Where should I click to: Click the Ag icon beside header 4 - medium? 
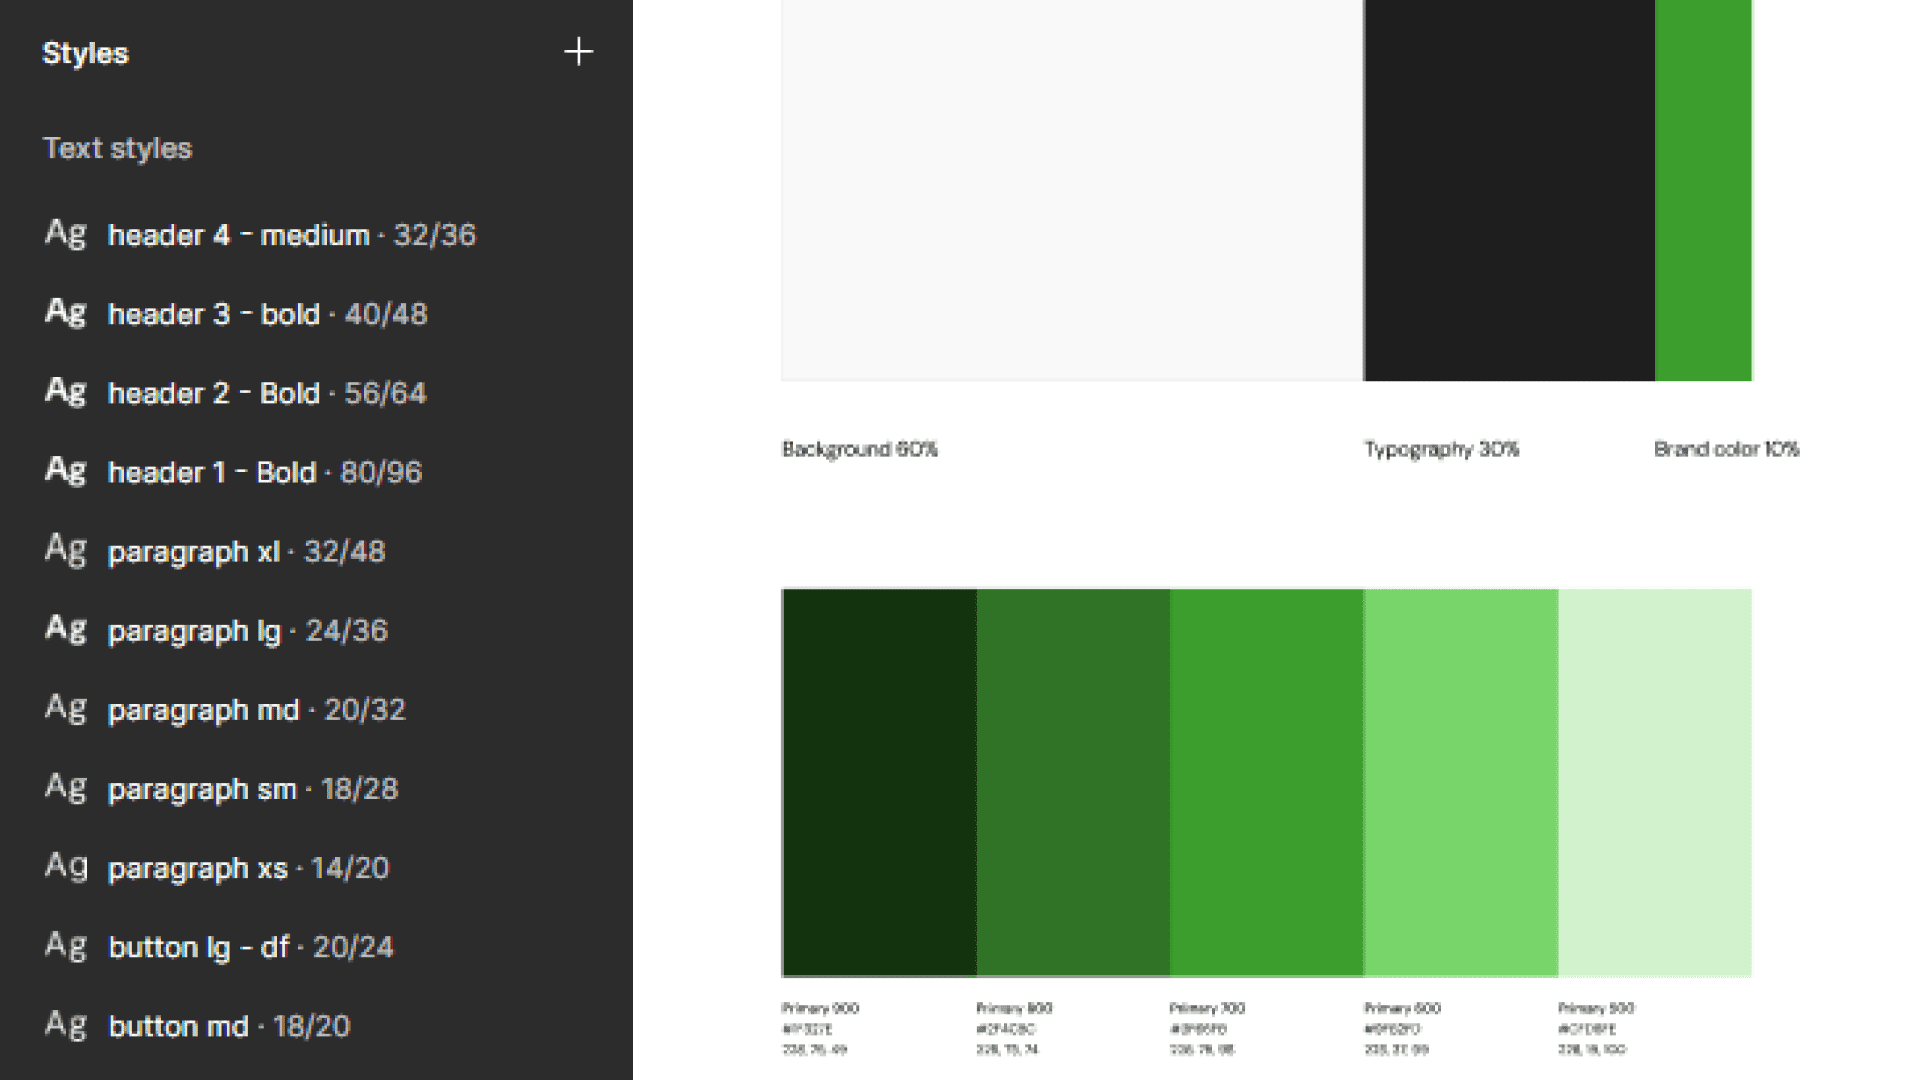[66, 234]
